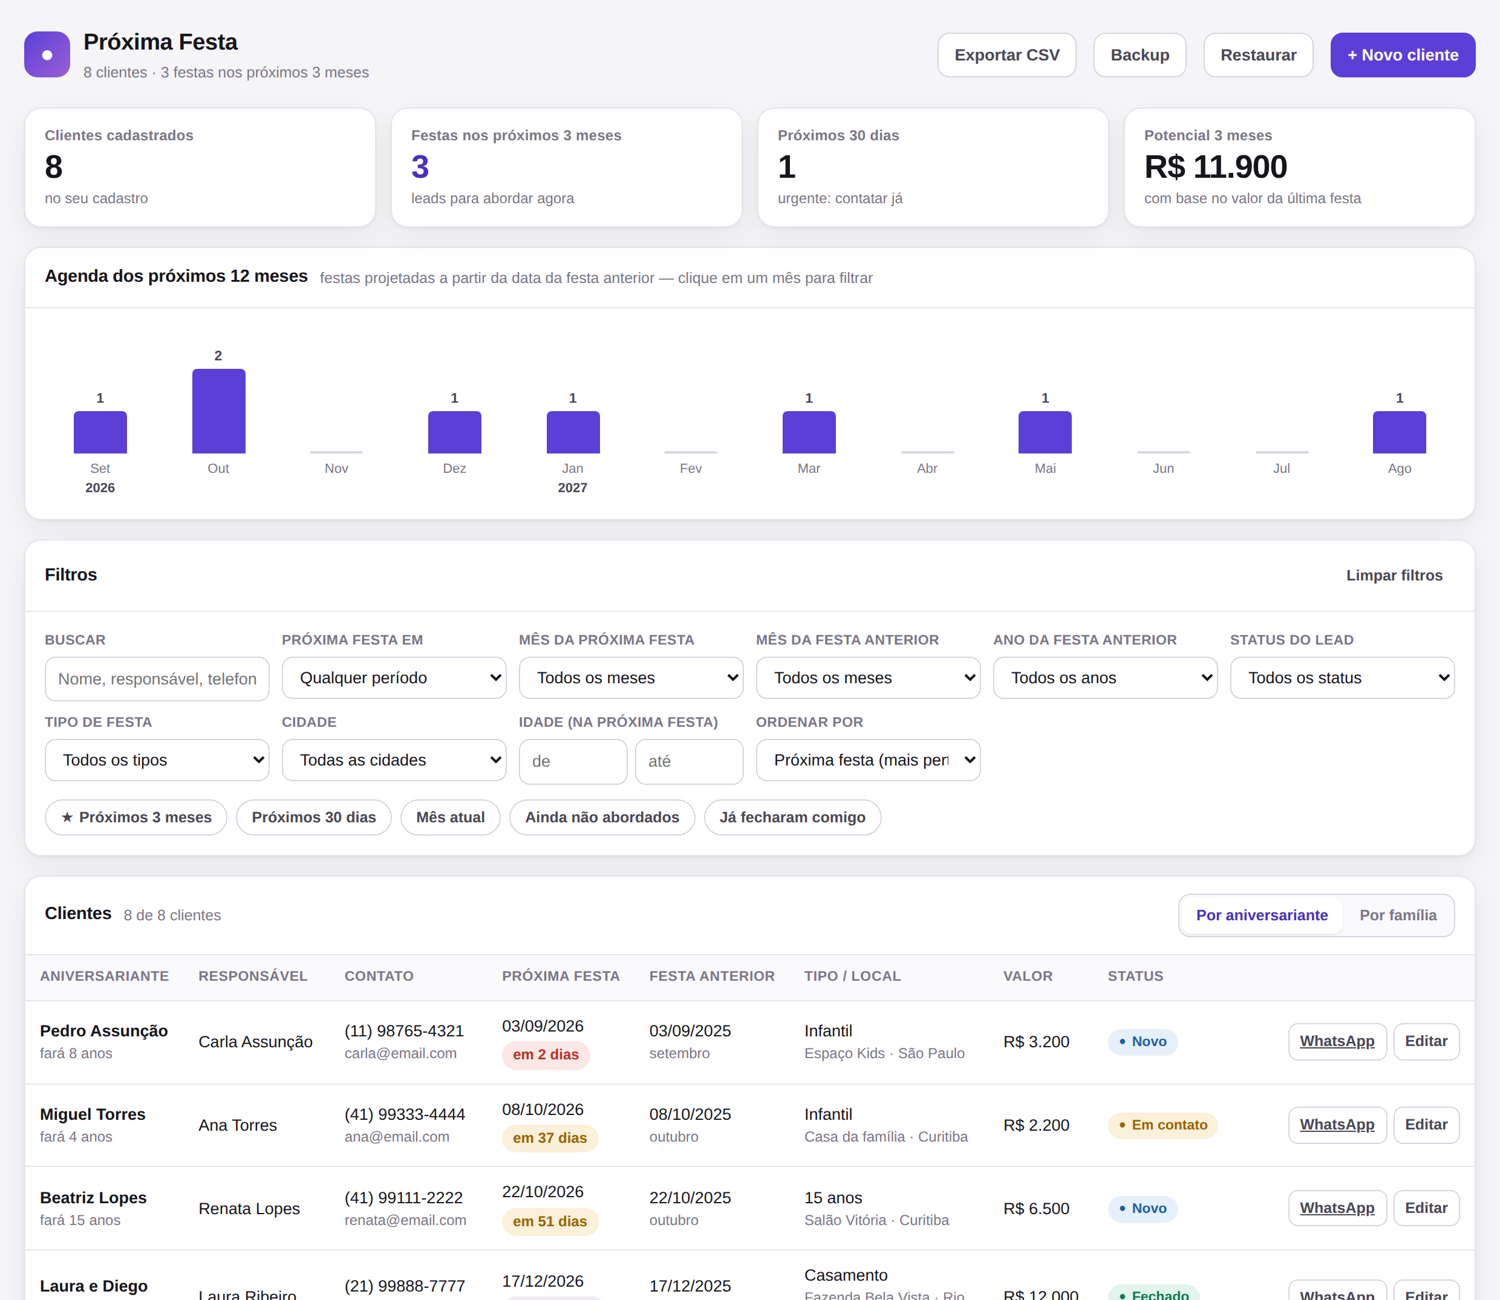Click the 'em 2 dias' badge

tap(546, 1055)
